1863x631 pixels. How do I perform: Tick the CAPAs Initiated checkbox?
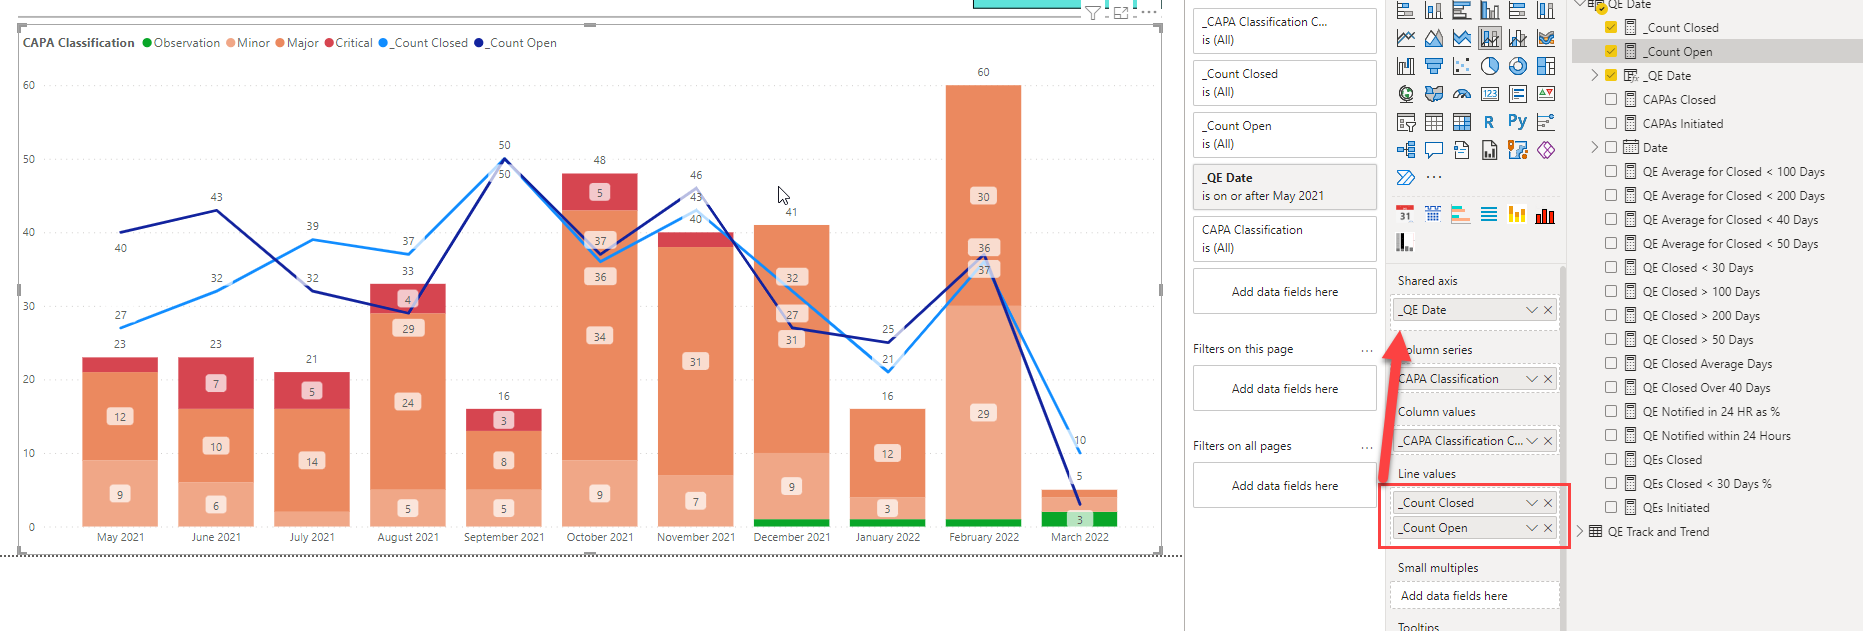(x=1611, y=124)
